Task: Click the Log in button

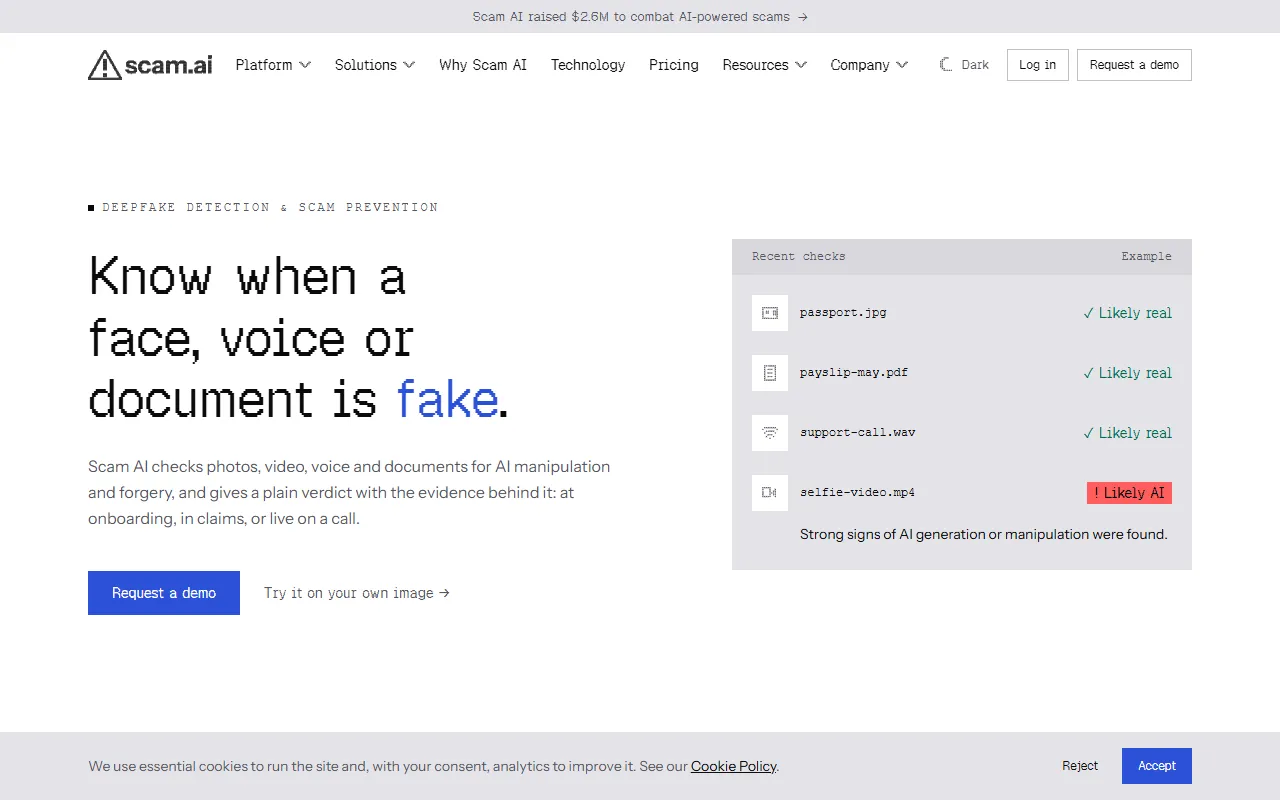Action: tap(1038, 65)
